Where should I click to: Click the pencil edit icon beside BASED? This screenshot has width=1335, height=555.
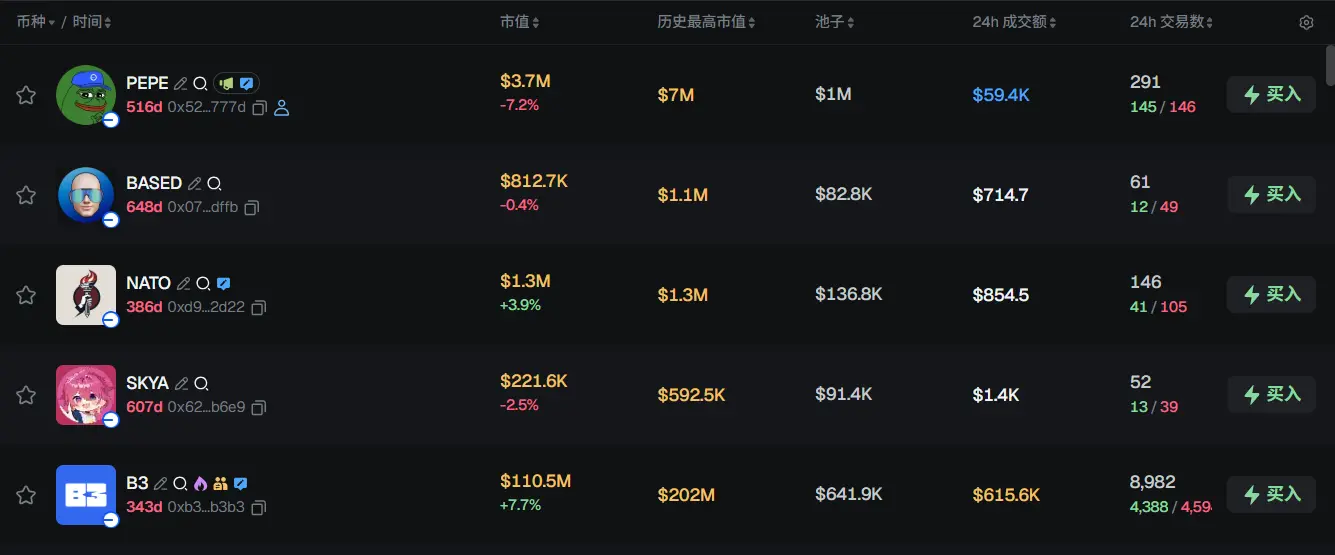[x=195, y=184]
